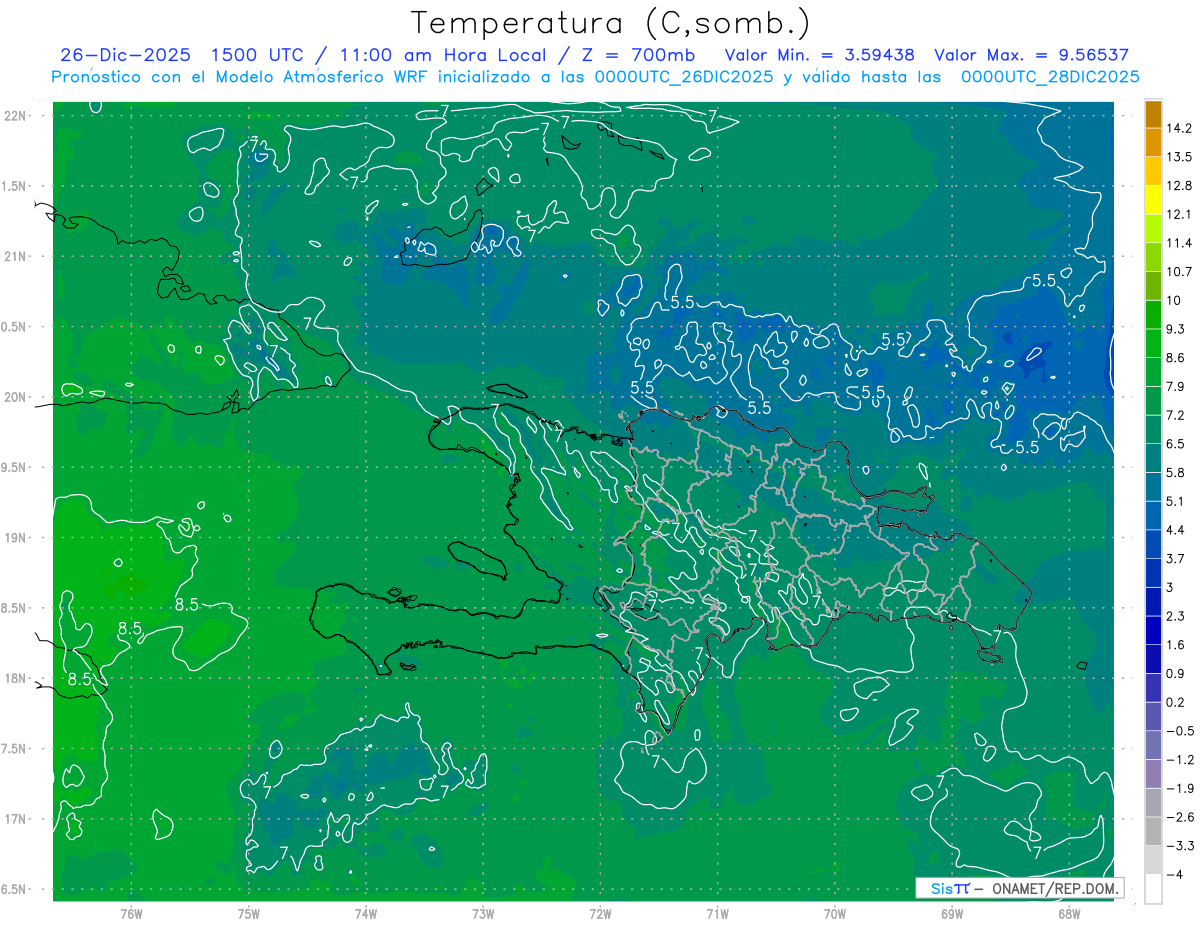The width and height of the screenshot is (1200, 927).
Task: Click the 3.7 legend value
Action: tap(1176, 559)
